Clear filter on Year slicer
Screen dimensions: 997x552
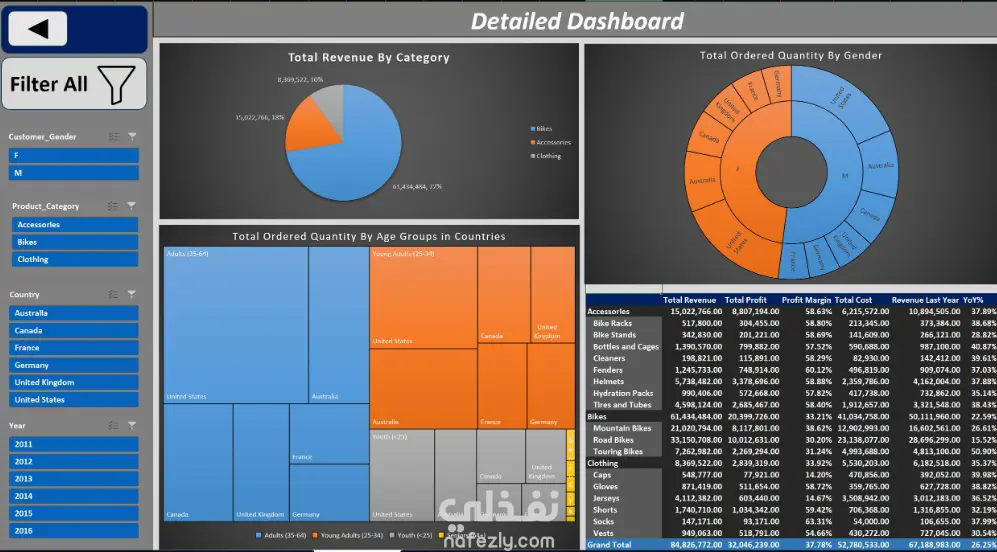click(132, 425)
